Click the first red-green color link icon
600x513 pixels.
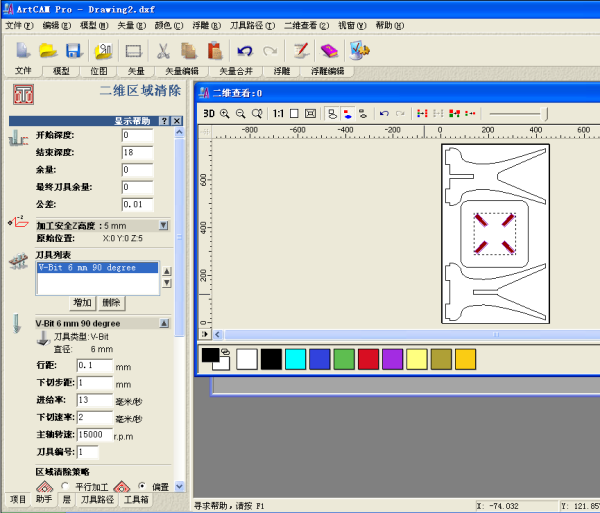(x=422, y=114)
